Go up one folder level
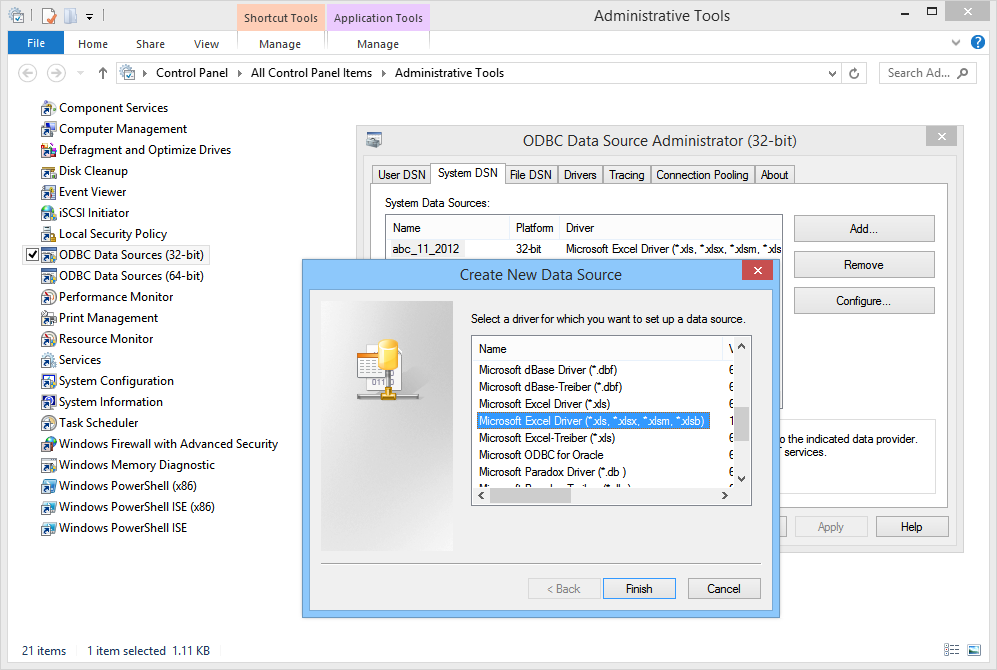Viewport: 997px width, 670px height. [102, 73]
